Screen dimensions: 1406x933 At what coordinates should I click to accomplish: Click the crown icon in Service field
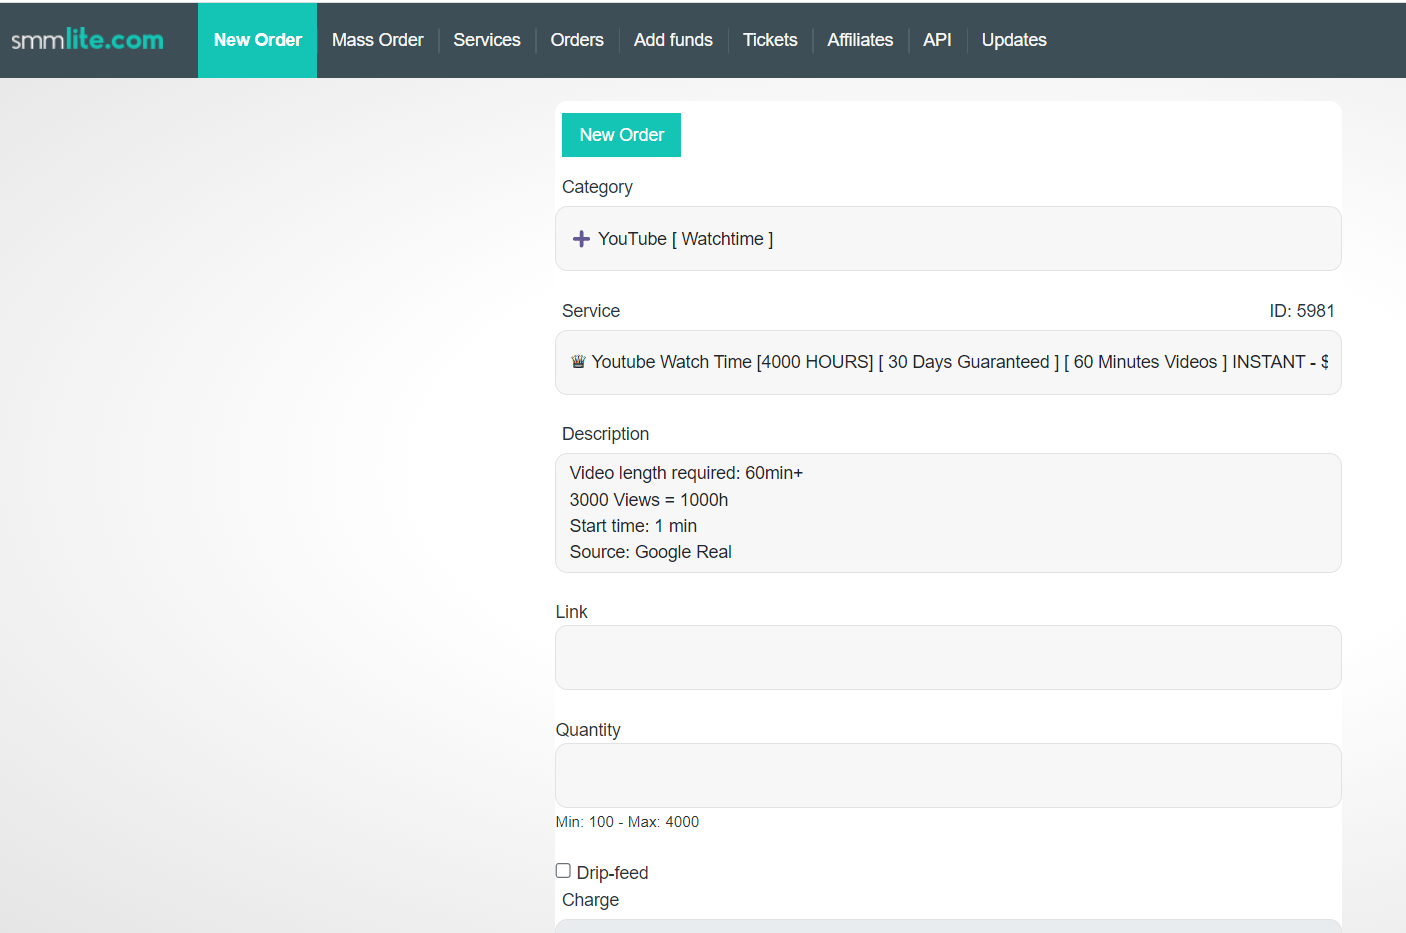pyautogui.click(x=578, y=362)
